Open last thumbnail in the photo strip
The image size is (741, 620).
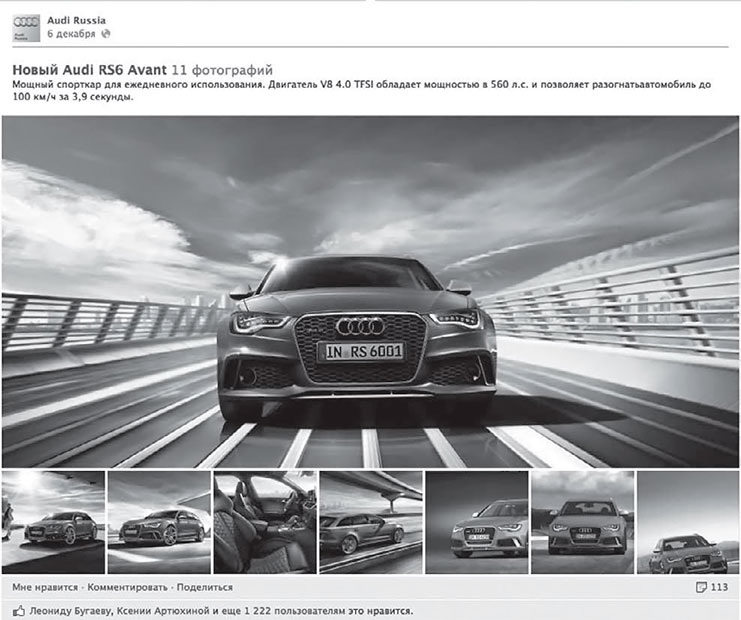click(x=687, y=522)
